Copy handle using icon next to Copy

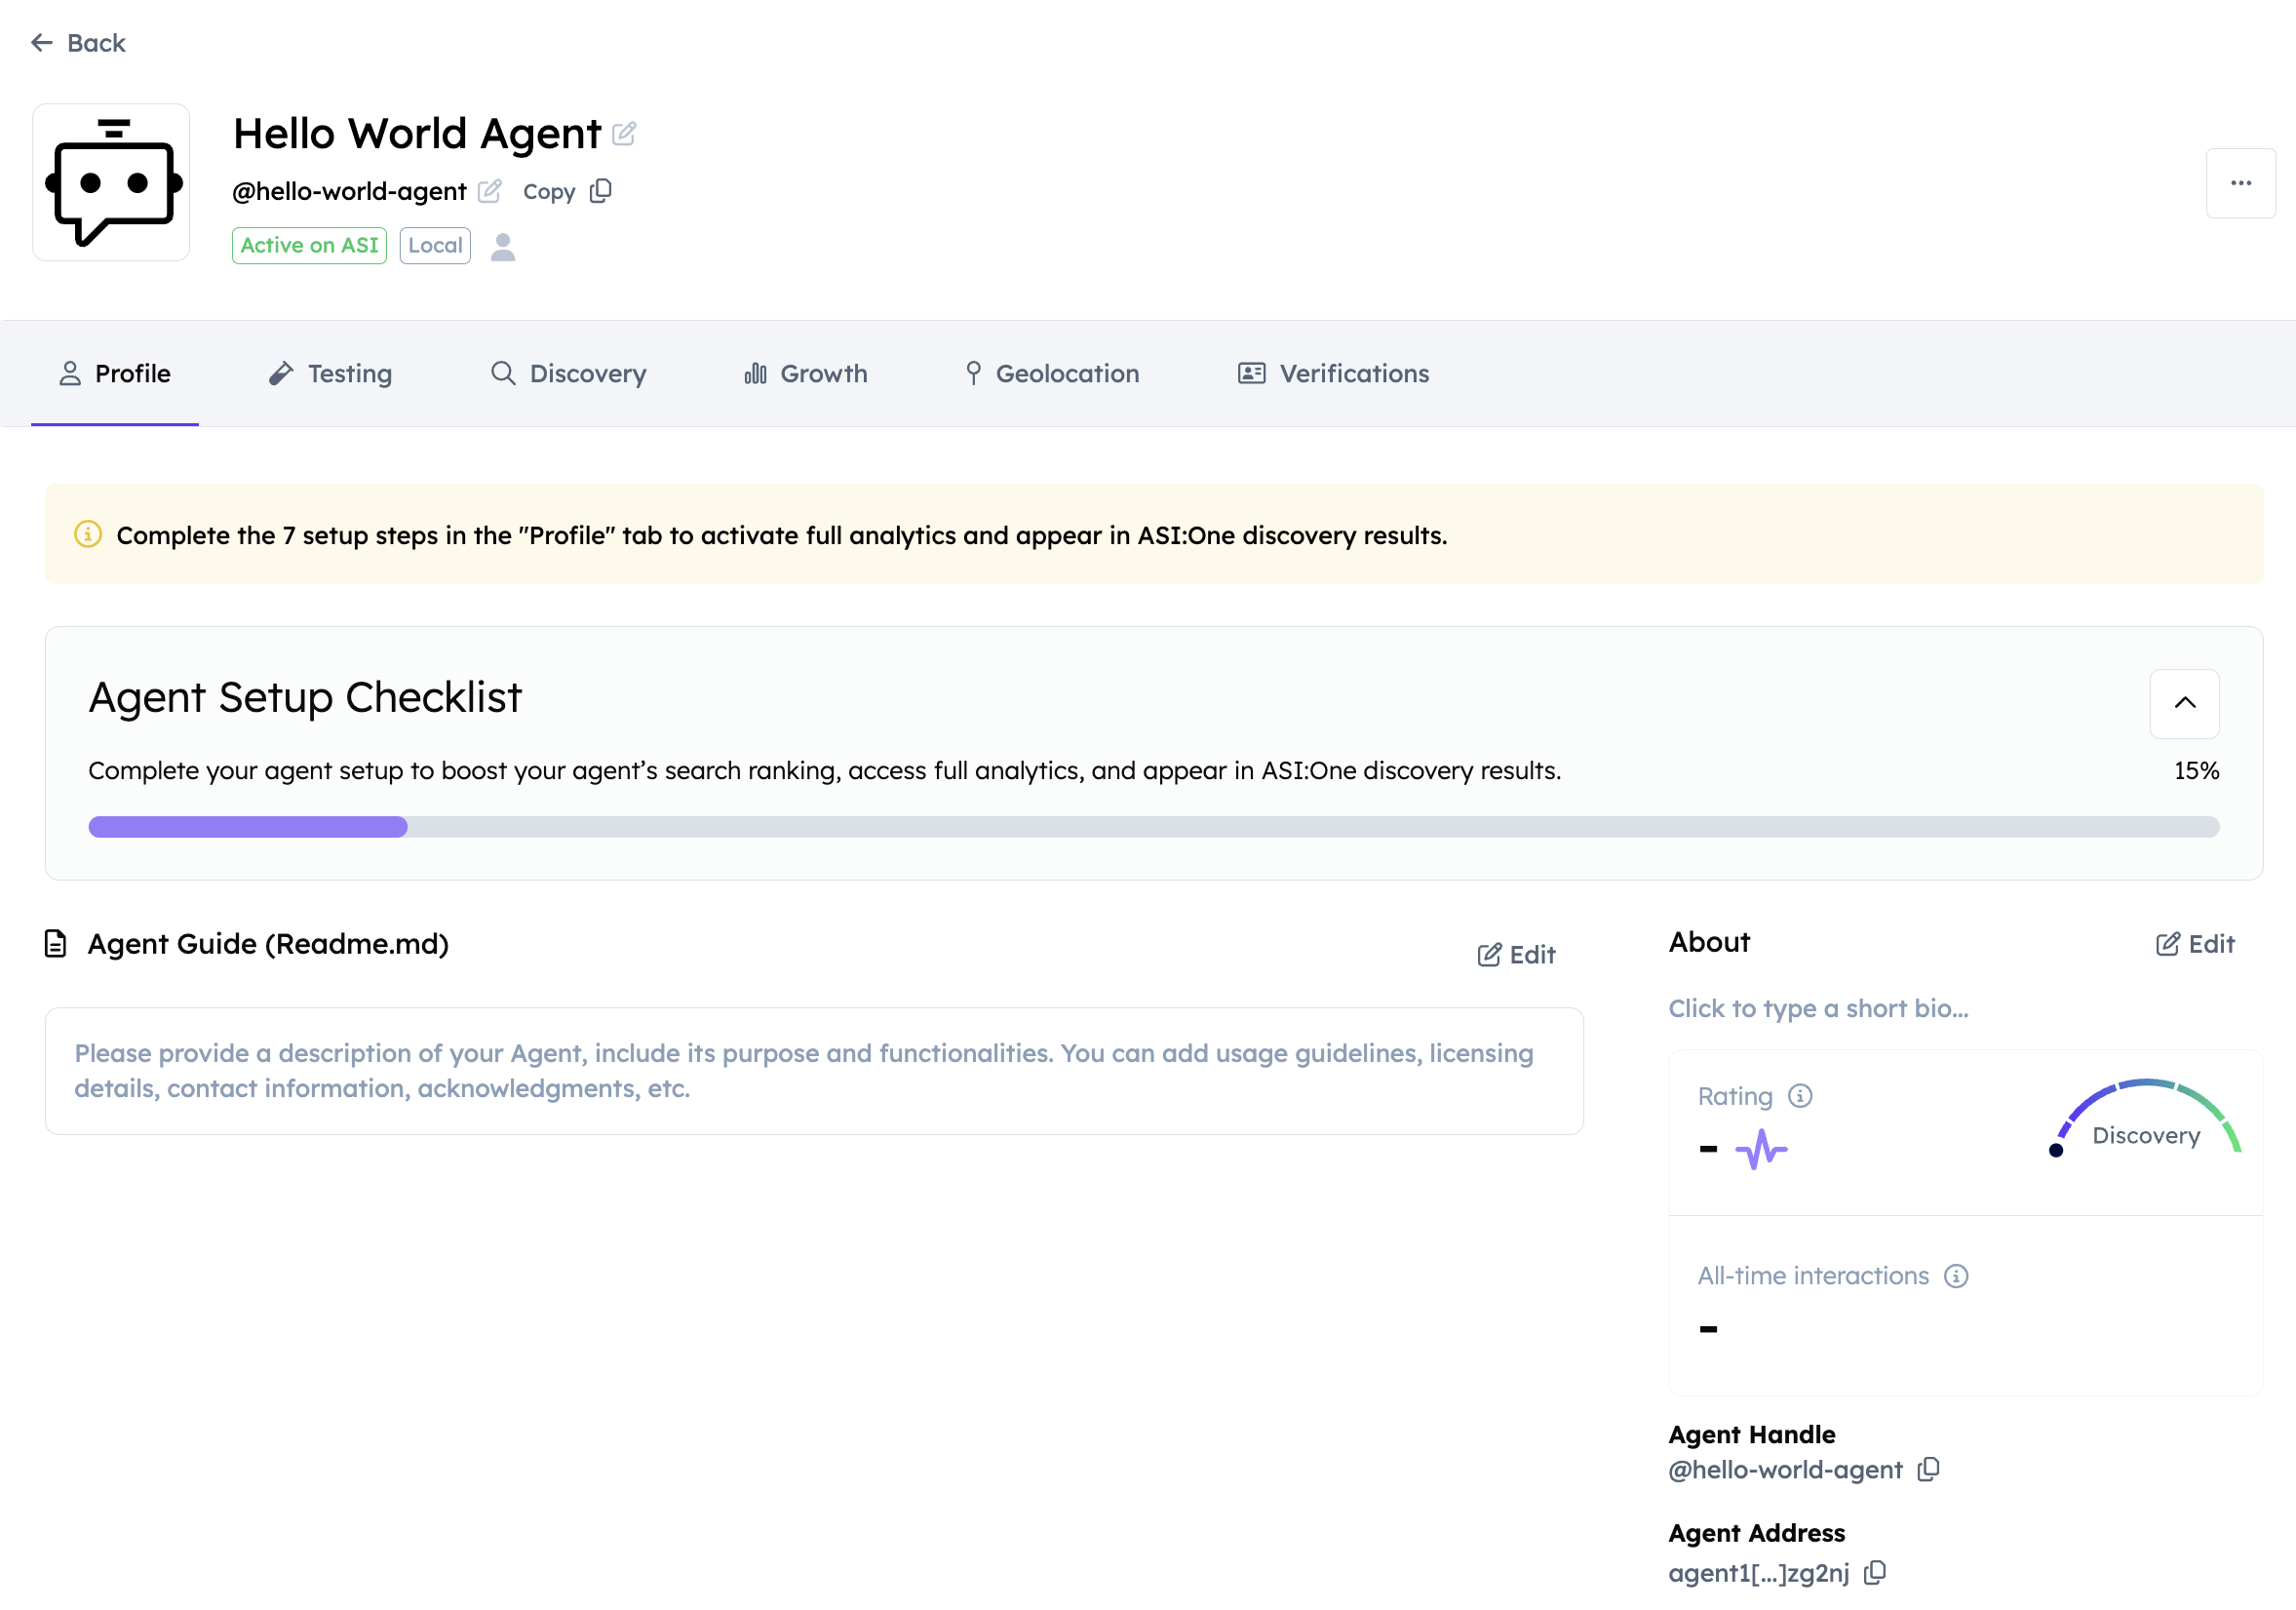601,191
